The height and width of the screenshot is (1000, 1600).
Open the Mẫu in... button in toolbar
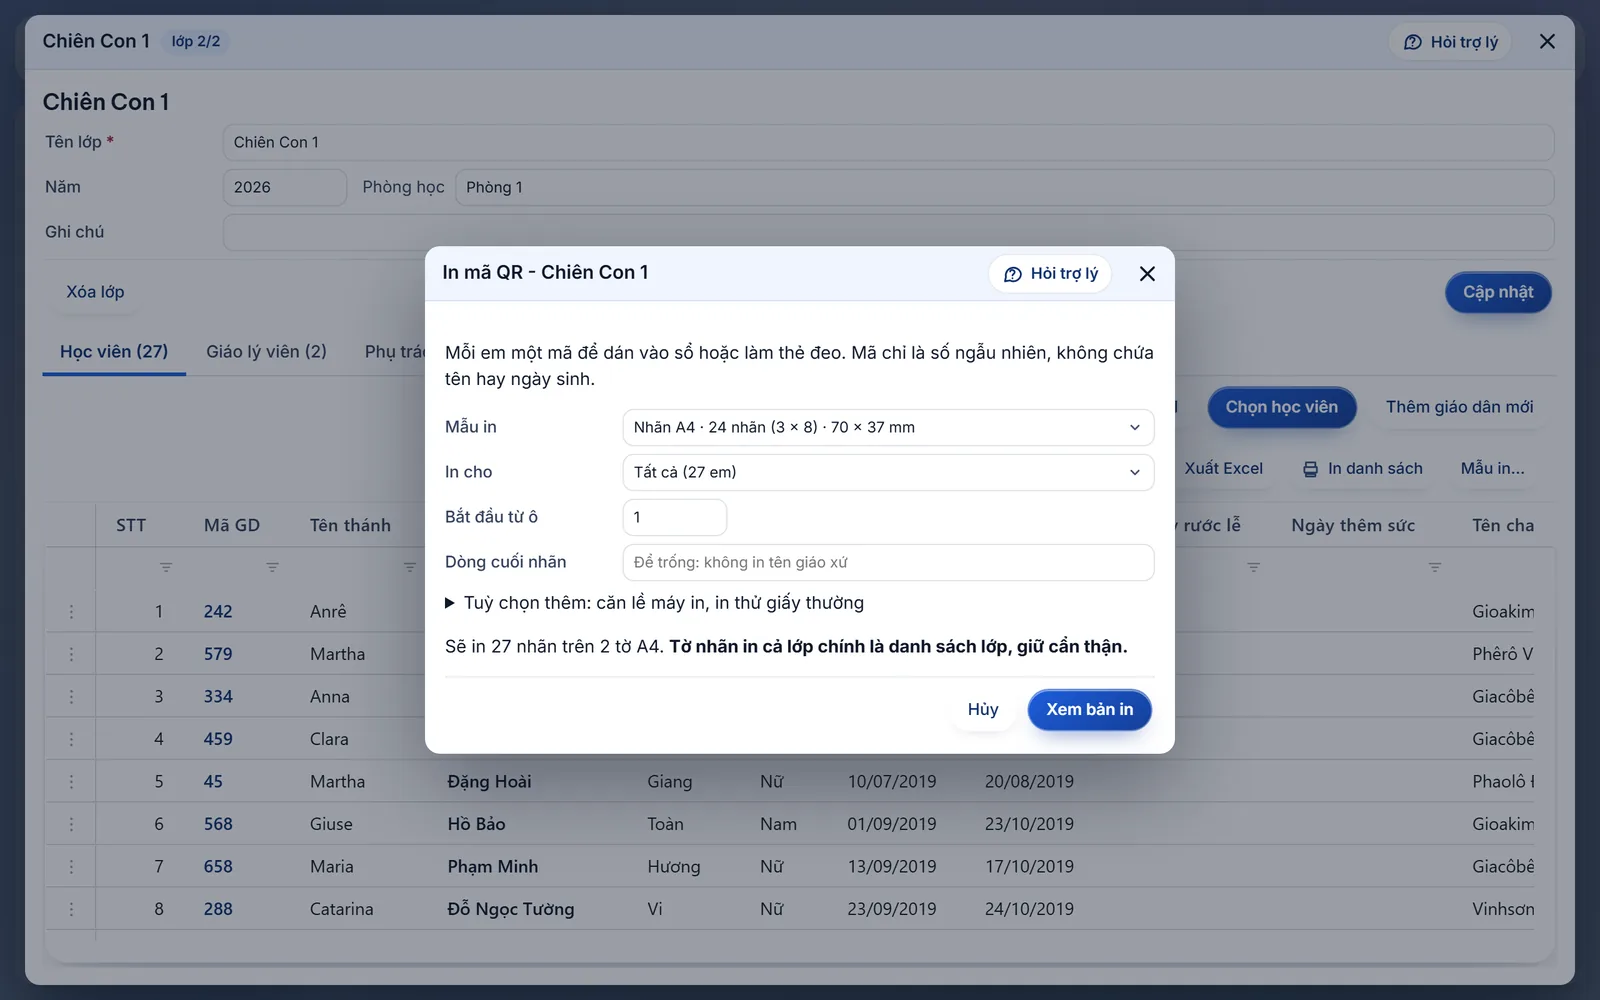(x=1492, y=468)
